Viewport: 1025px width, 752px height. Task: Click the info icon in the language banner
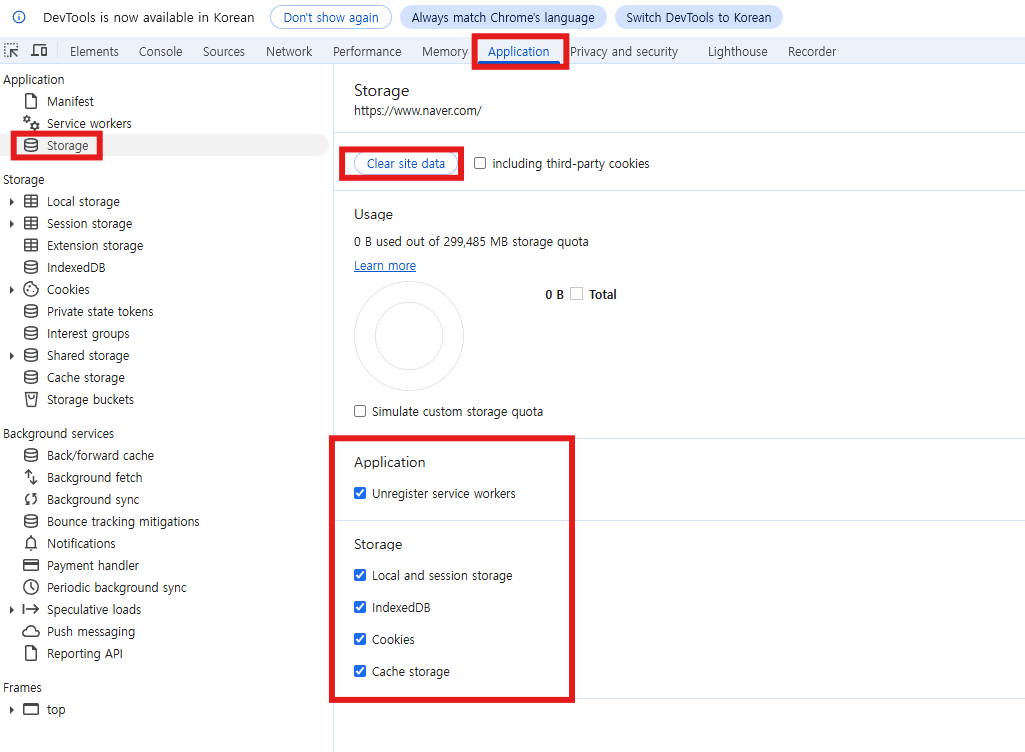point(19,17)
